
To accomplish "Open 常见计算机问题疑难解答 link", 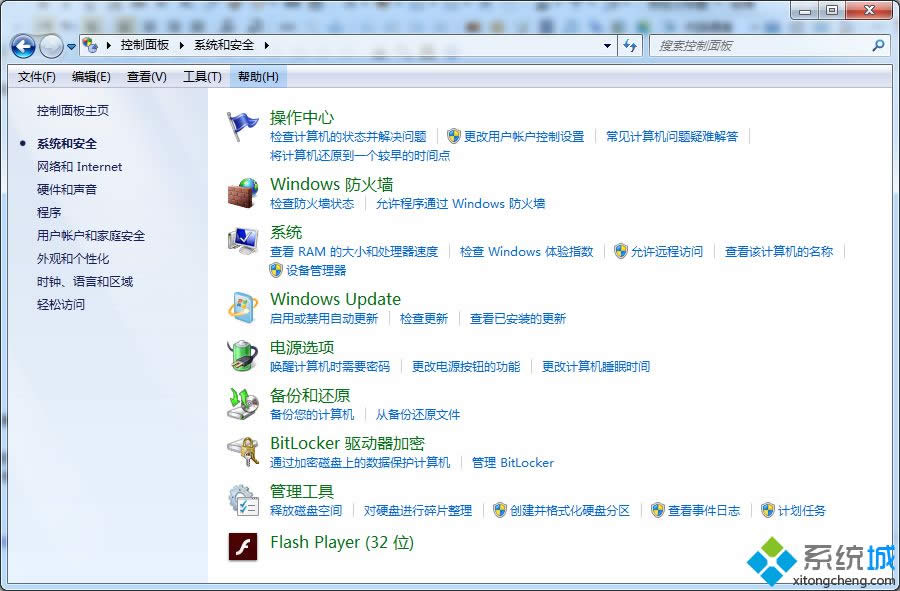I will point(672,137).
